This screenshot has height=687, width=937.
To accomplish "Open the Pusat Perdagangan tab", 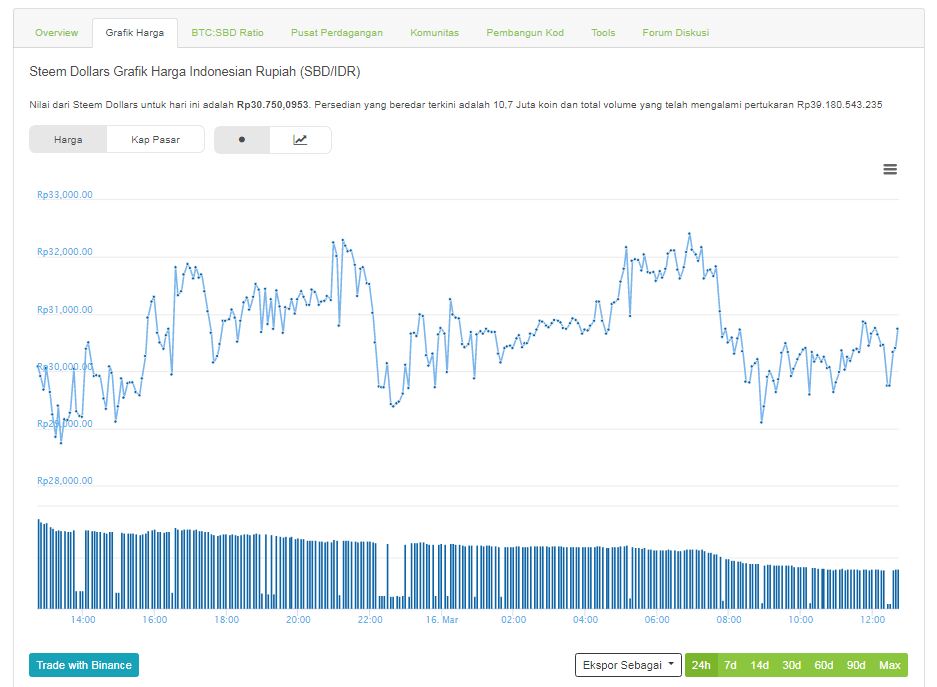I will click(337, 33).
